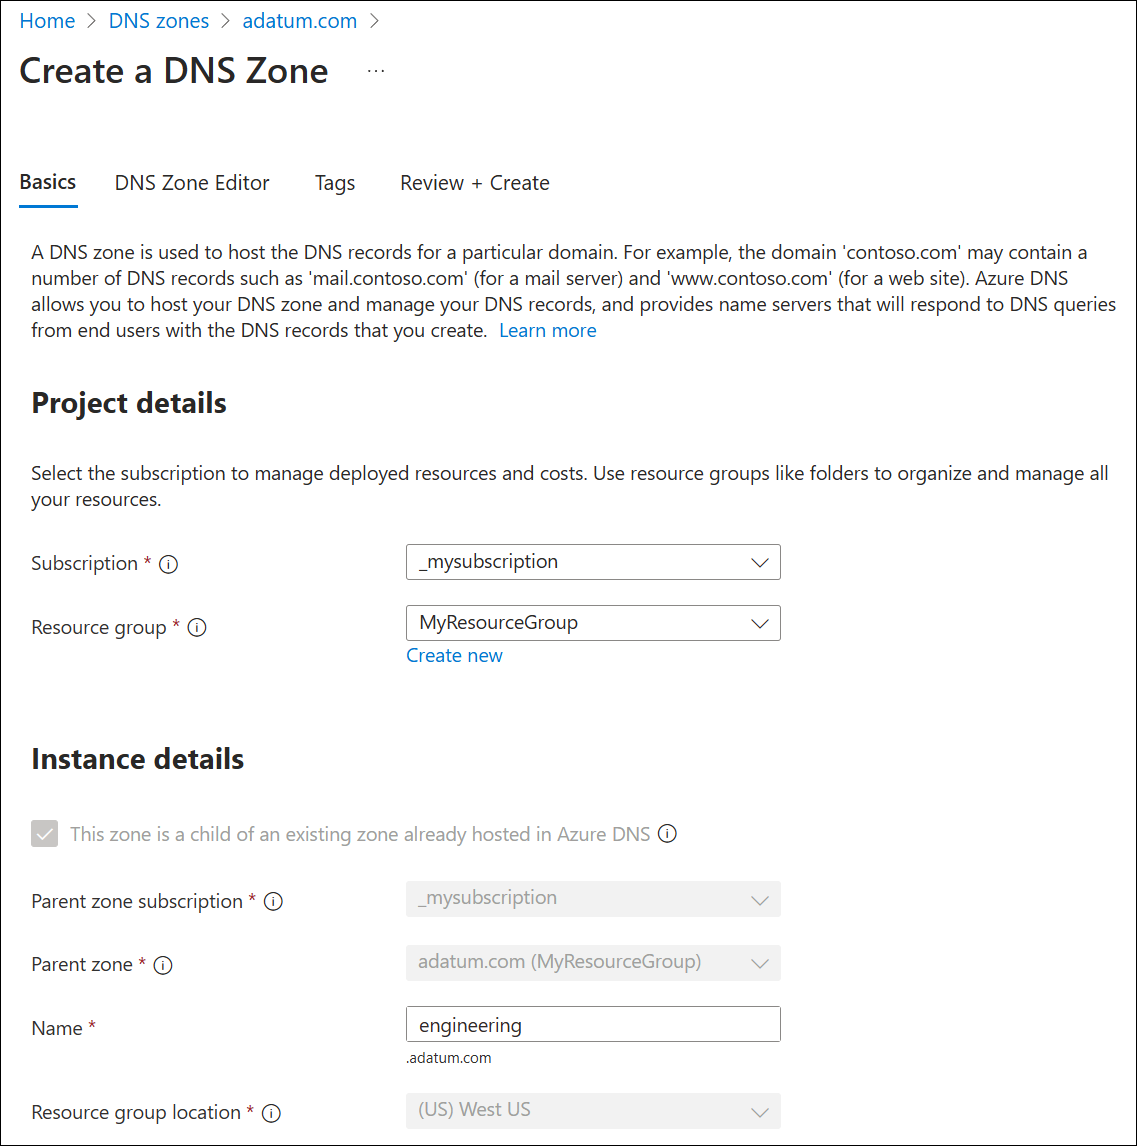Open the Tags tab
This screenshot has width=1137, height=1146.
(x=335, y=183)
